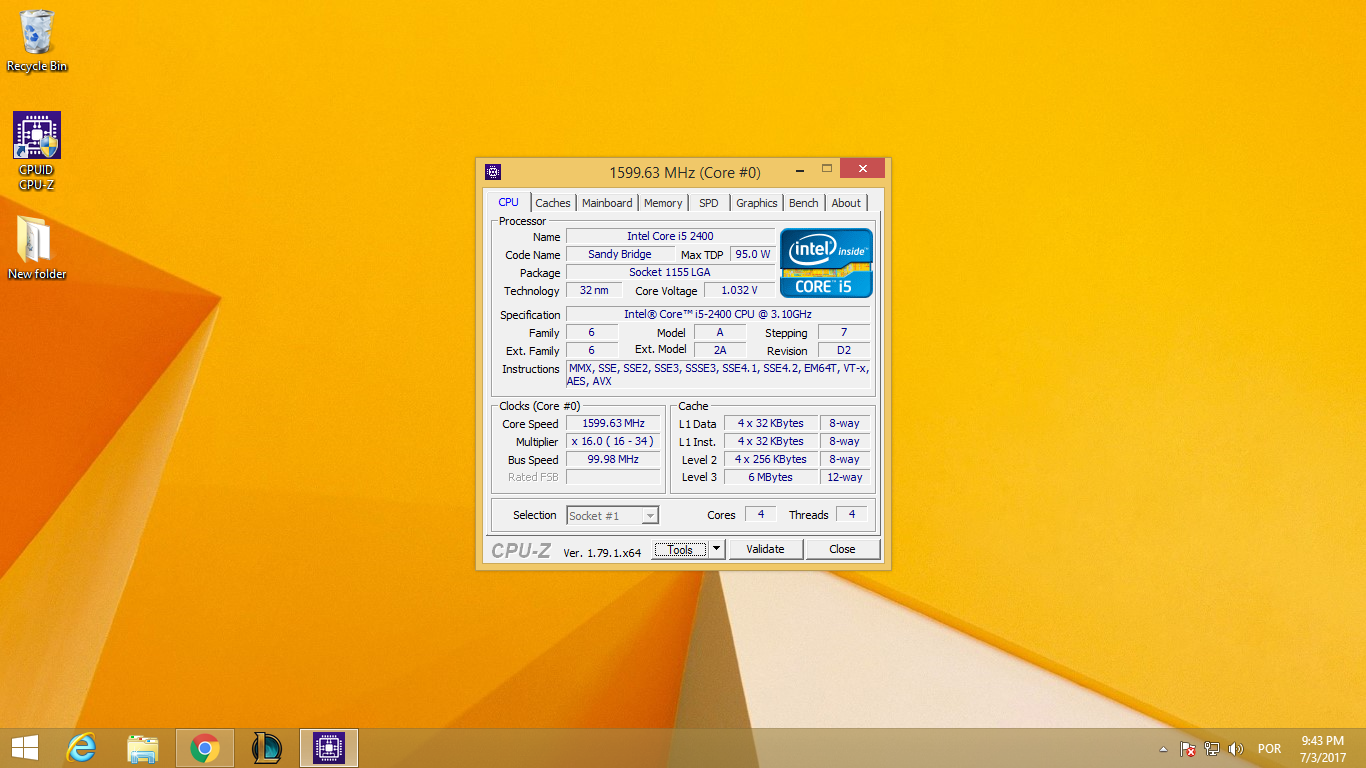Viewport: 1366px width, 768px height.
Task: Open the network status tray icon
Action: tap(1212, 749)
